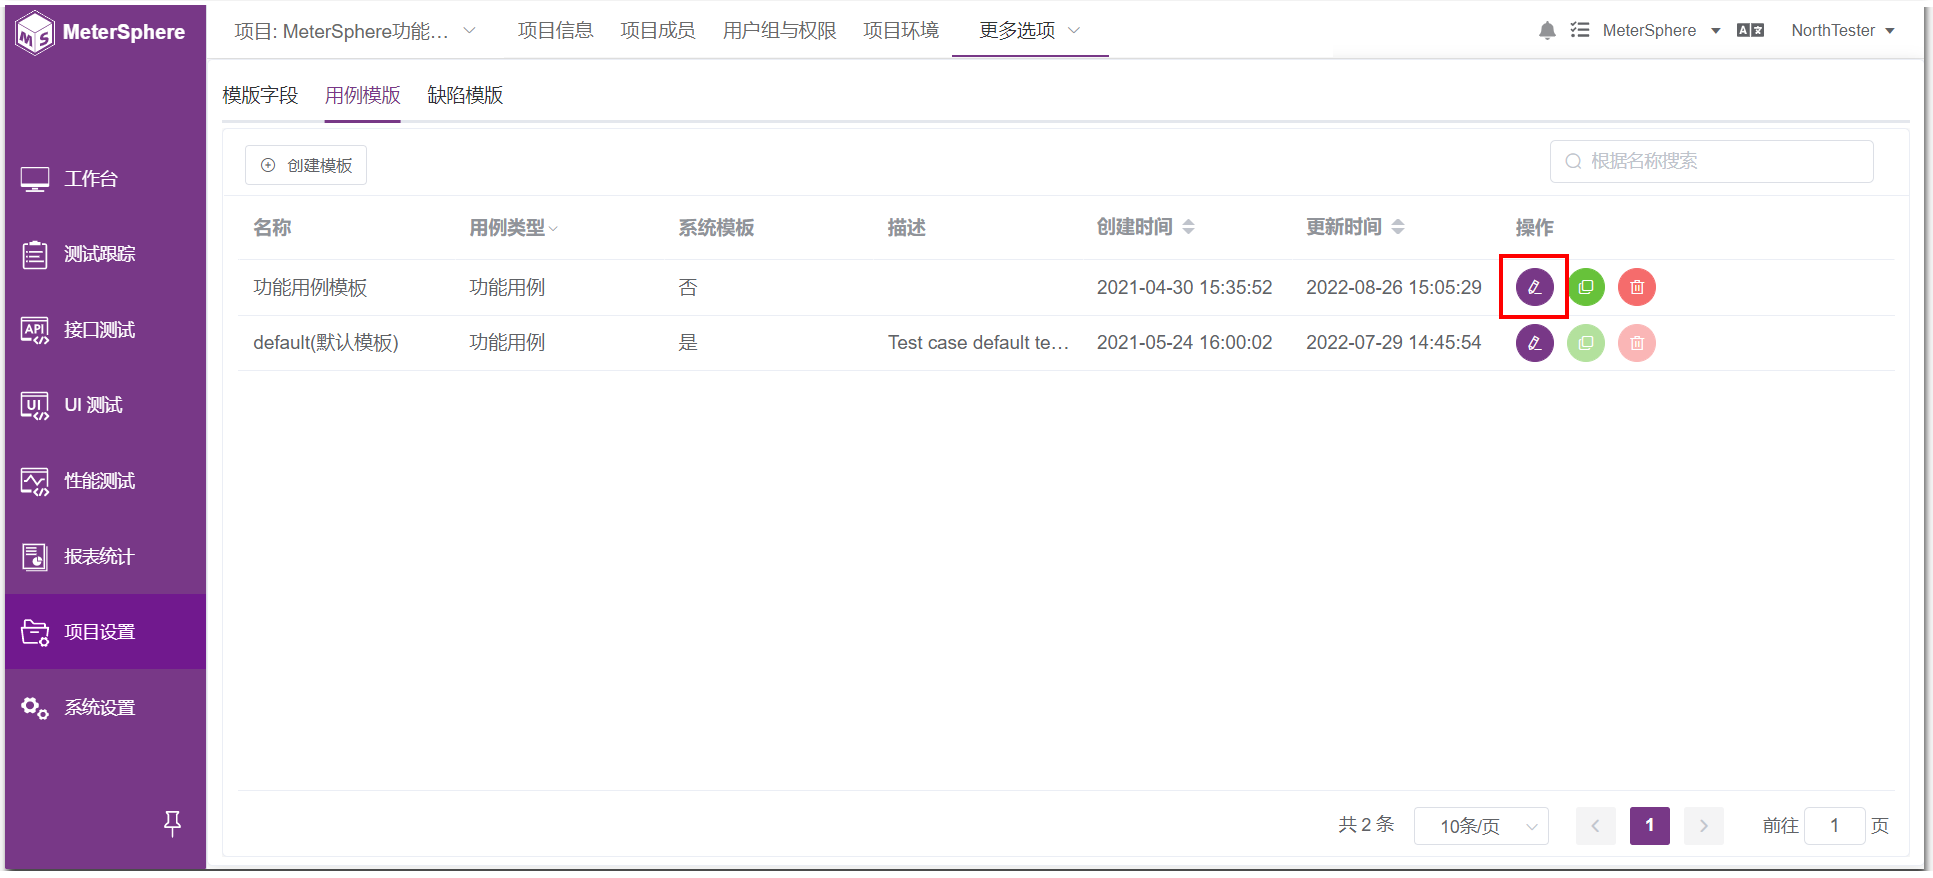Open 系统设置 in the sidebar
Screen dimensions: 1933x878
coord(105,708)
